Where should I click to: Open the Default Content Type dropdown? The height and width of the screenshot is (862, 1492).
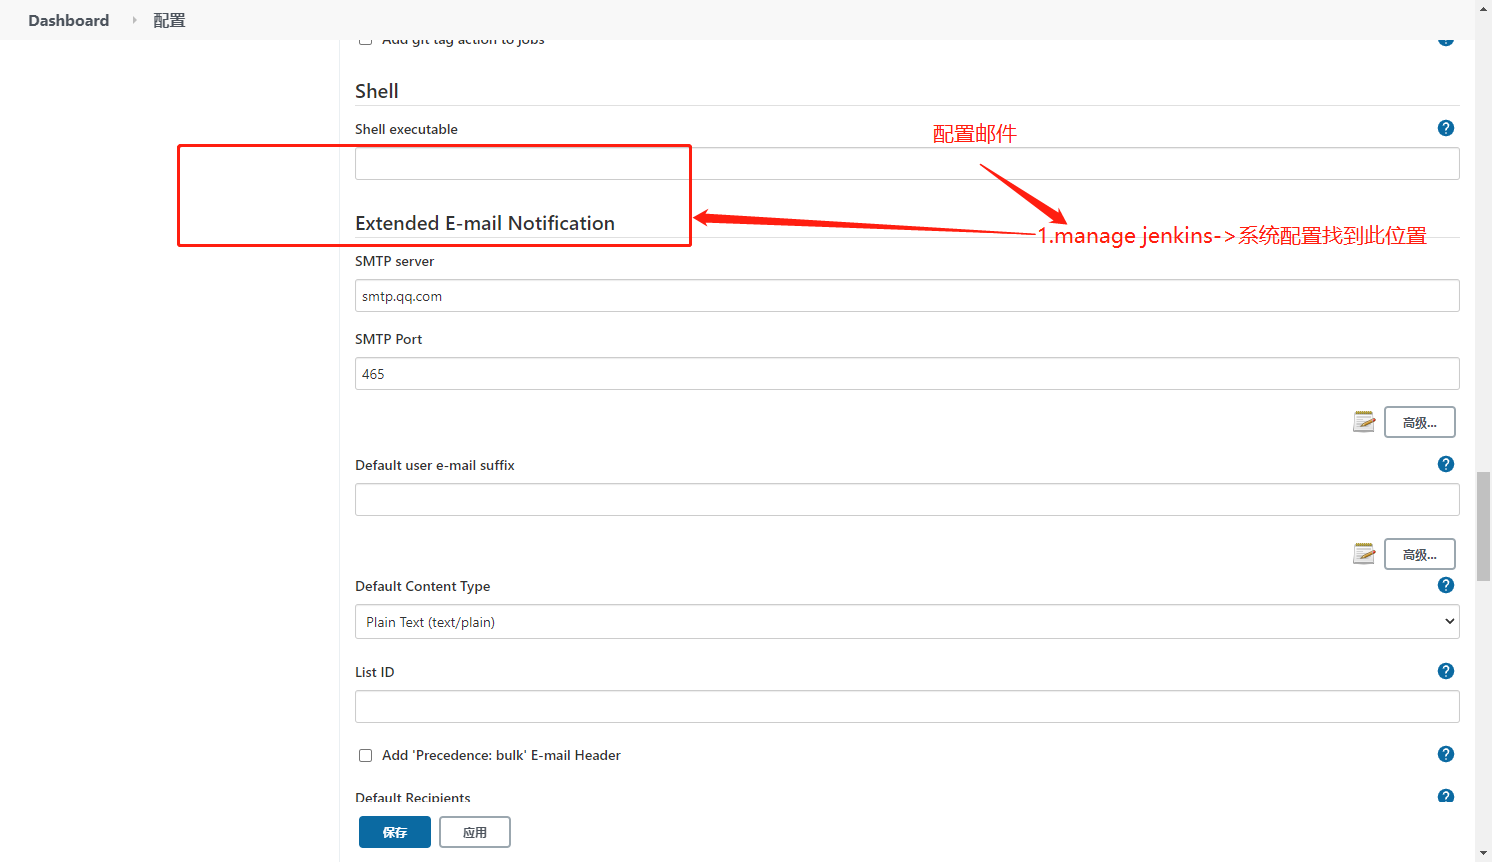(x=907, y=622)
